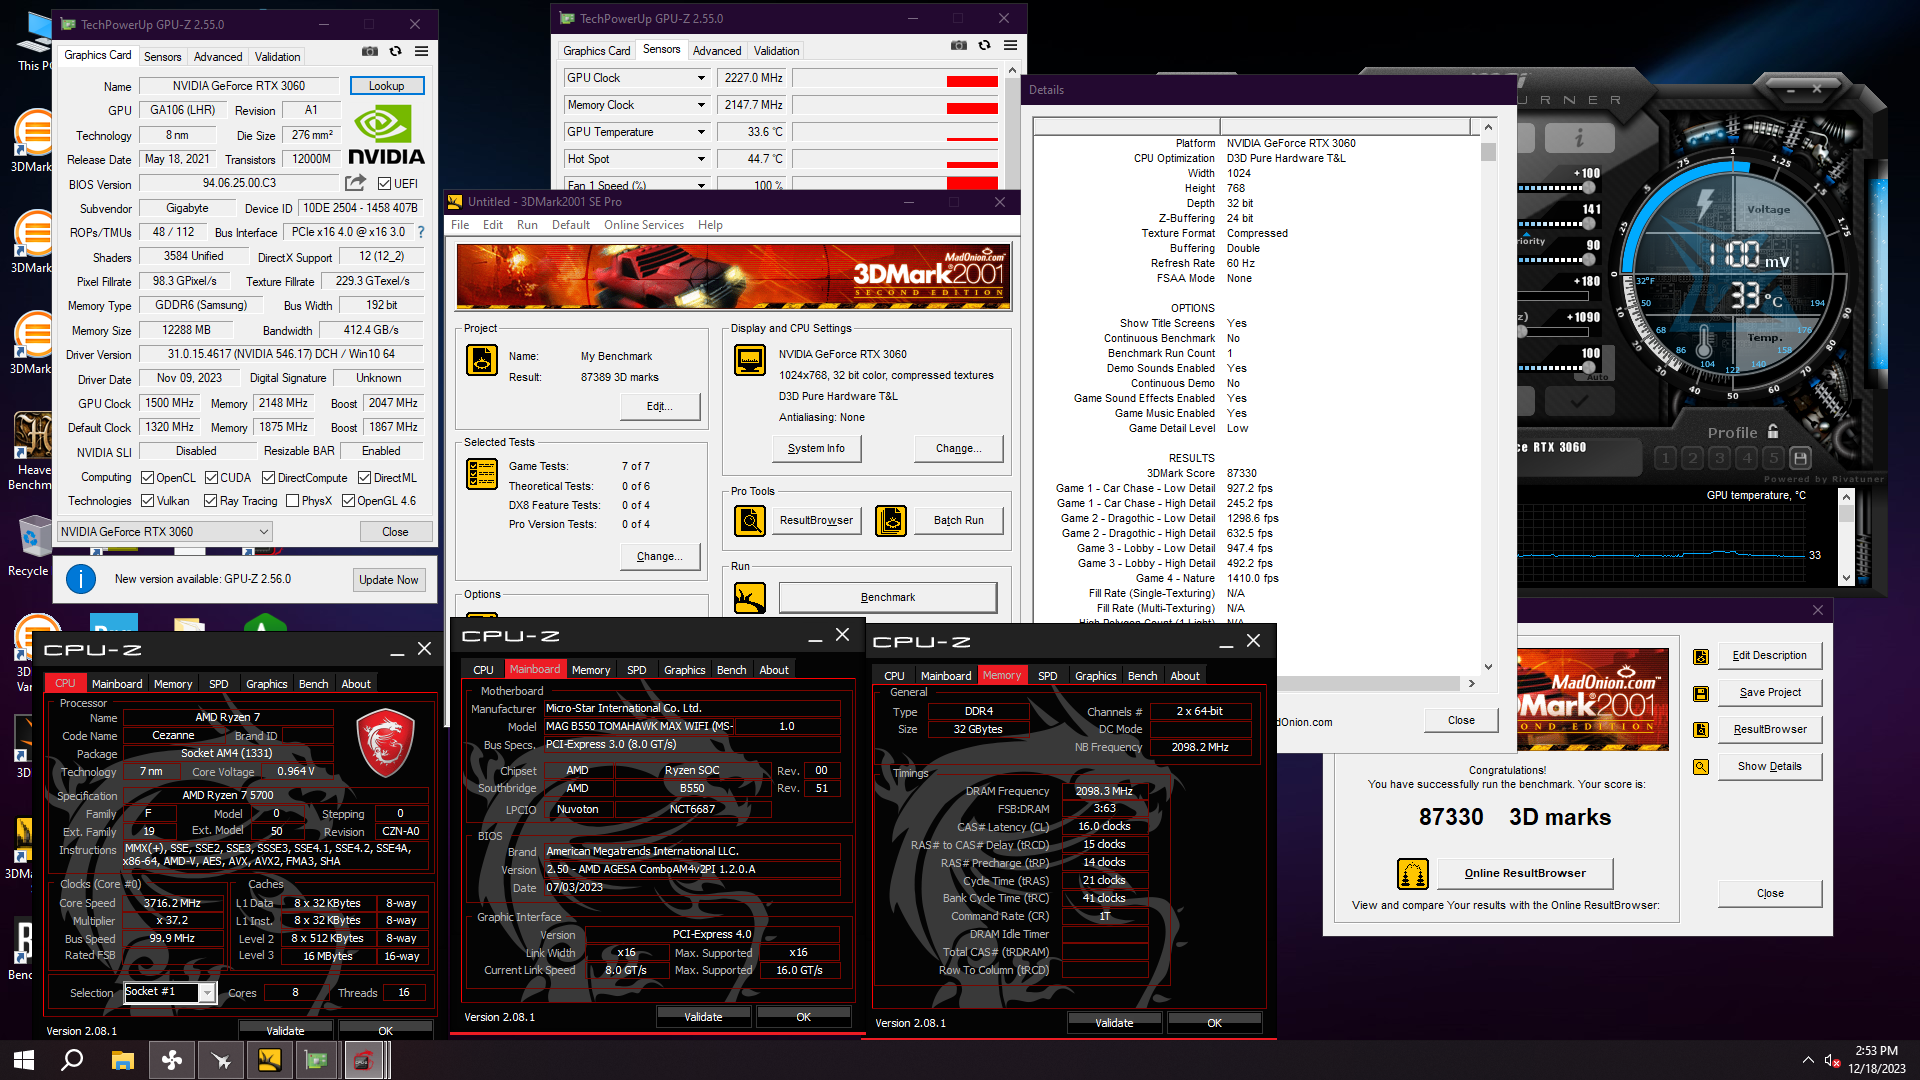
Task: Open the GPU Clock sensor dropdown
Action: click(x=701, y=78)
